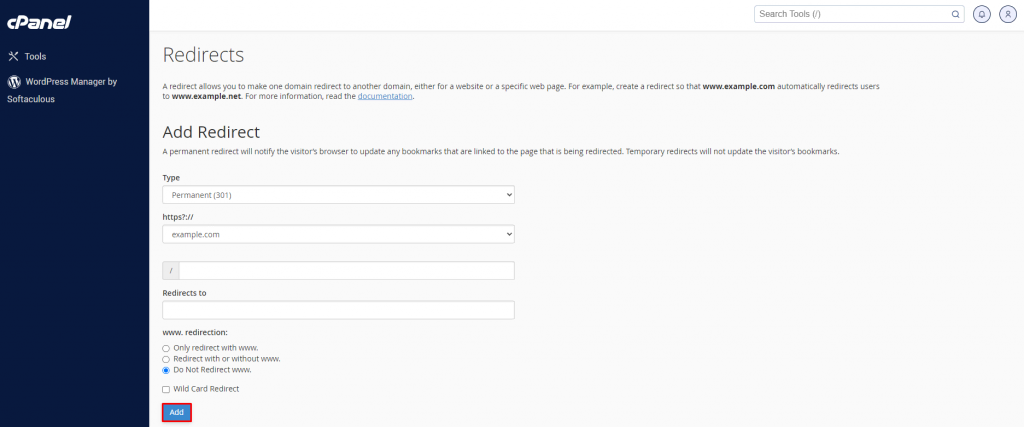Viewport: 1024px width, 427px height.
Task: Open the redirect Type dropdown
Action: coord(338,194)
